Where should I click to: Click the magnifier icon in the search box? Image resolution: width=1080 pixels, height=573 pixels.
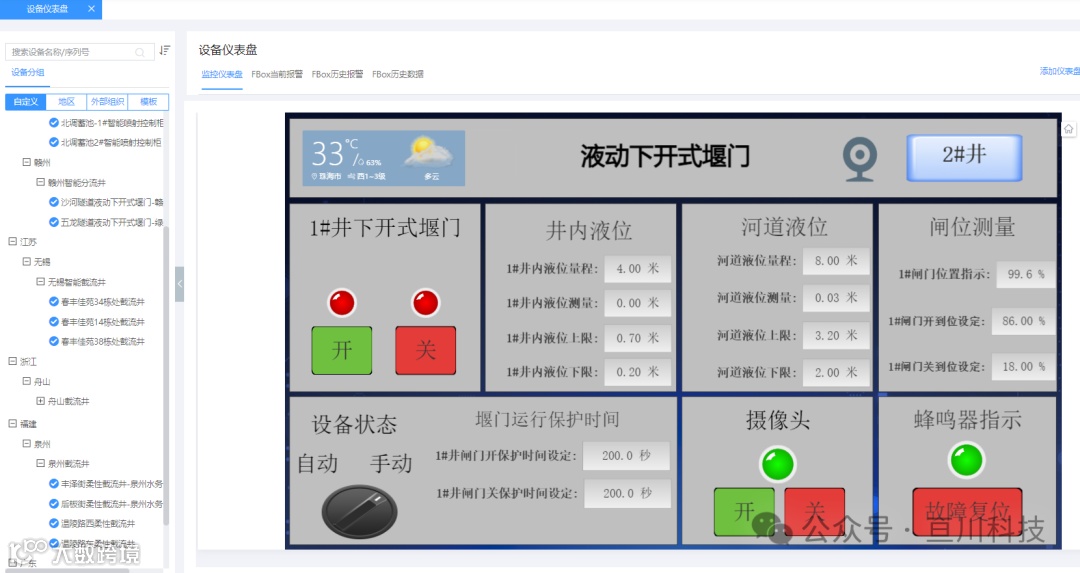tap(141, 52)
